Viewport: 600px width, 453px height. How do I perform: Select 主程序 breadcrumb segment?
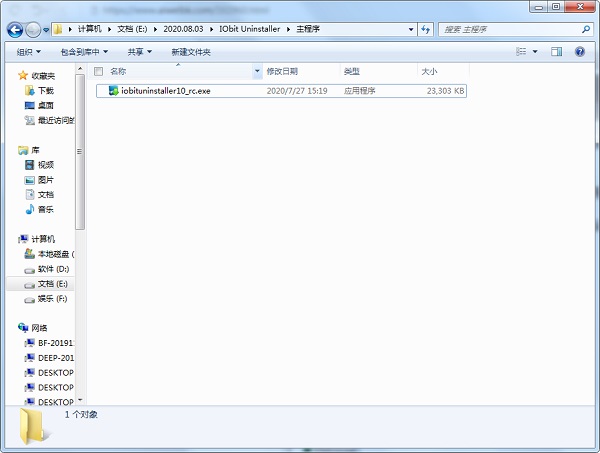click(308, 29)
